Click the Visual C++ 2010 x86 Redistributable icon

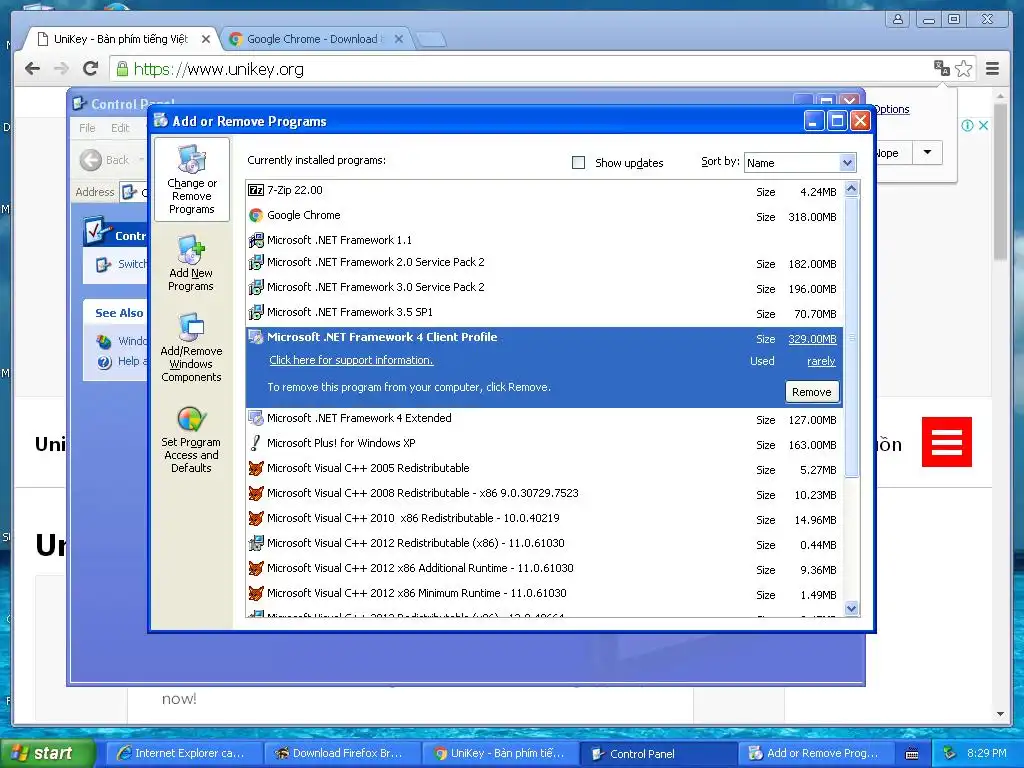click(256, 518)
